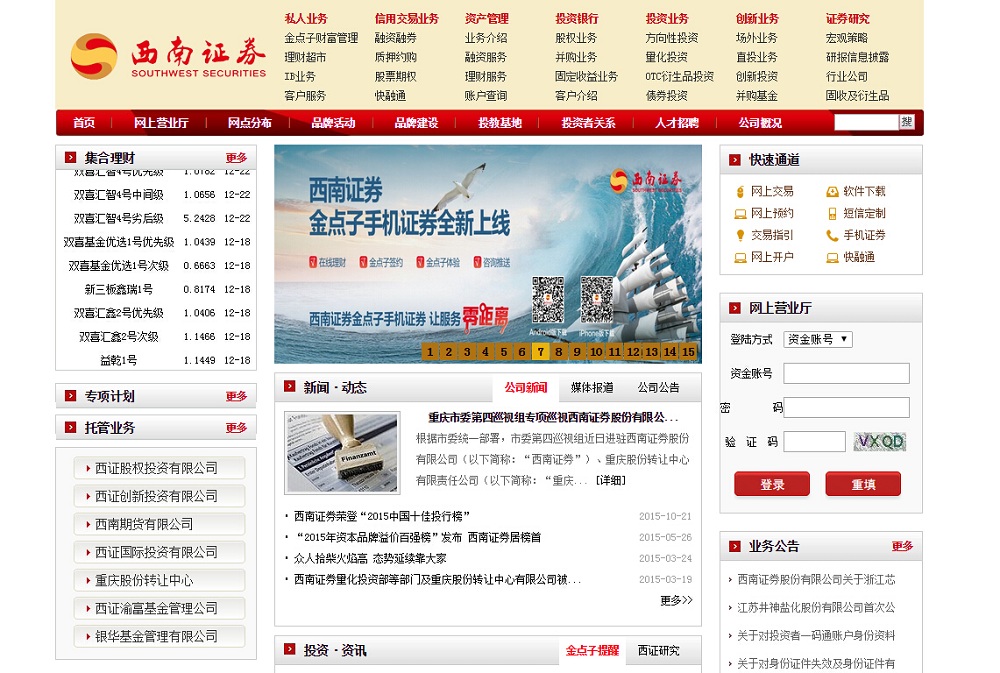Click 更多>> under the news list
Viewport: 1000px width, 673px height.
(x=676, y=600)
